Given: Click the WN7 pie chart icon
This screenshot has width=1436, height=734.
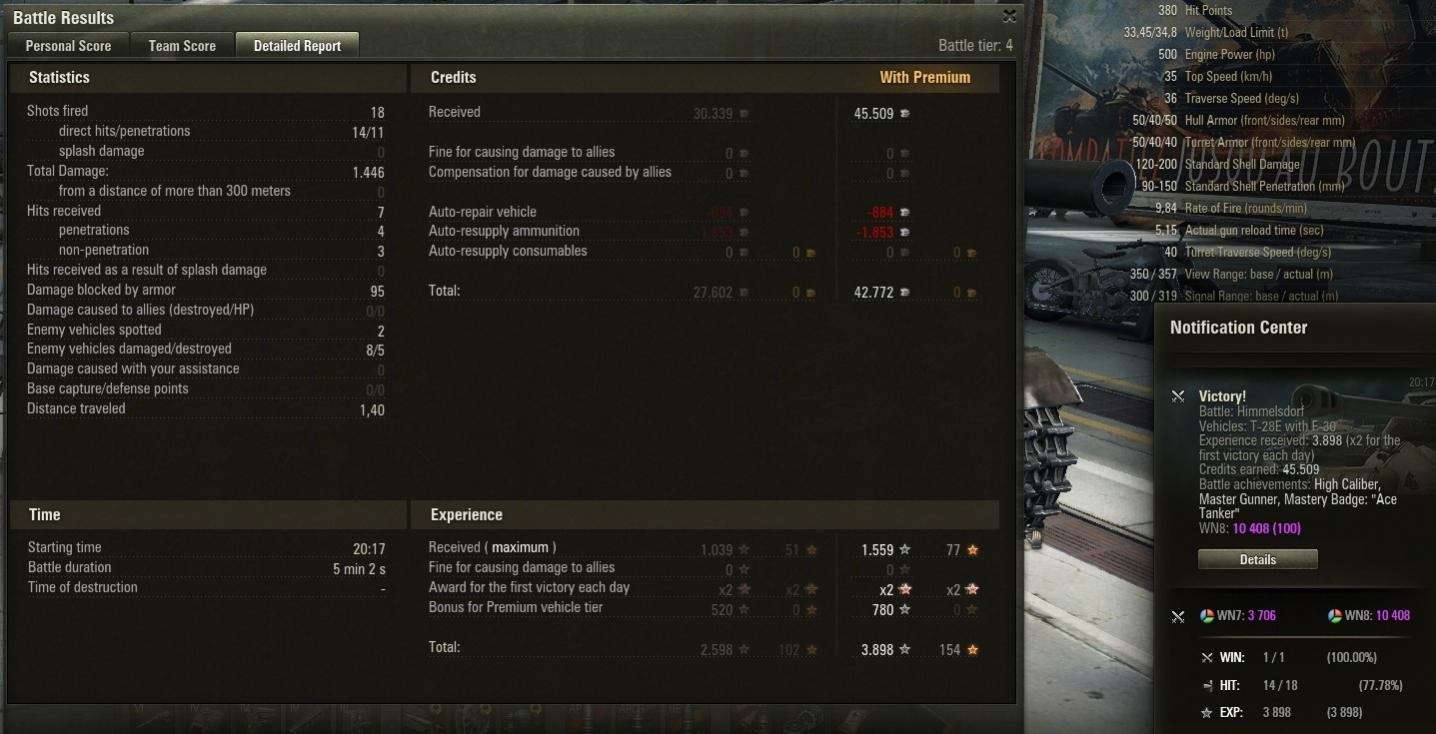Looking at the screenshot, I should (x=1207, y=616).
